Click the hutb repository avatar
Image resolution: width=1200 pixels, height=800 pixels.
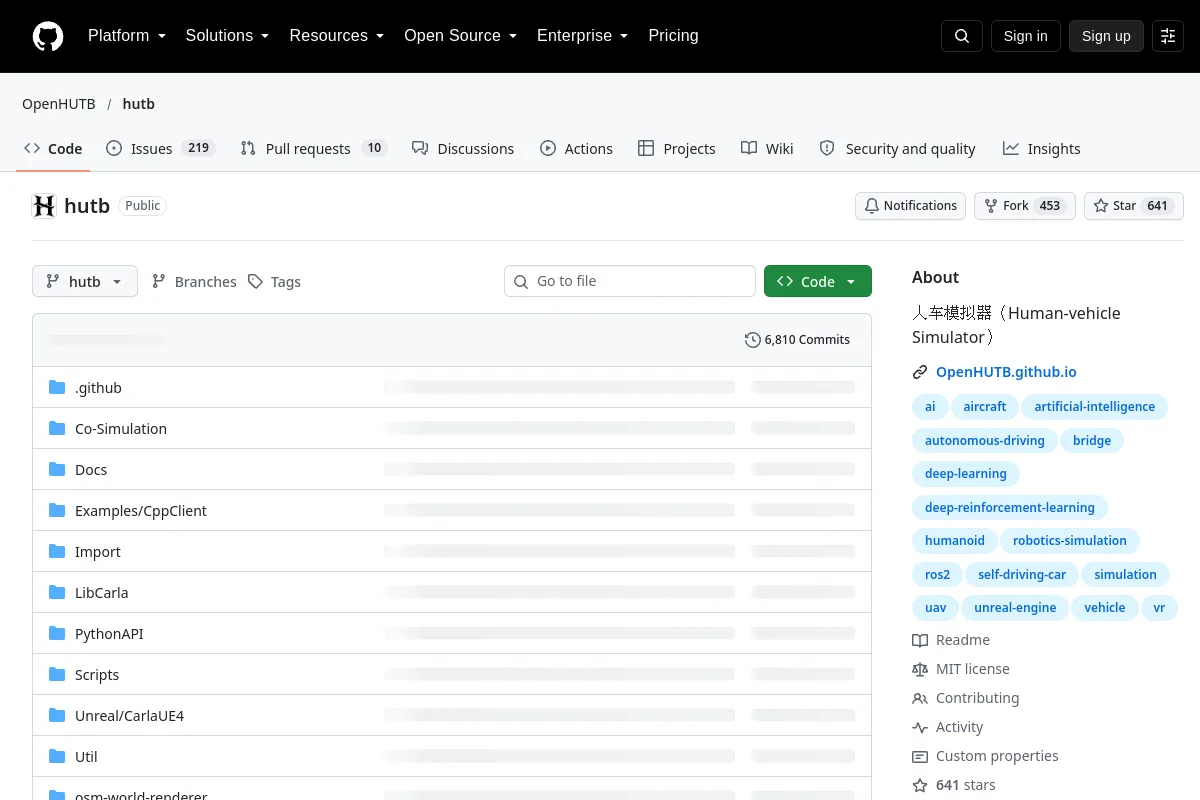click(44, 206)
